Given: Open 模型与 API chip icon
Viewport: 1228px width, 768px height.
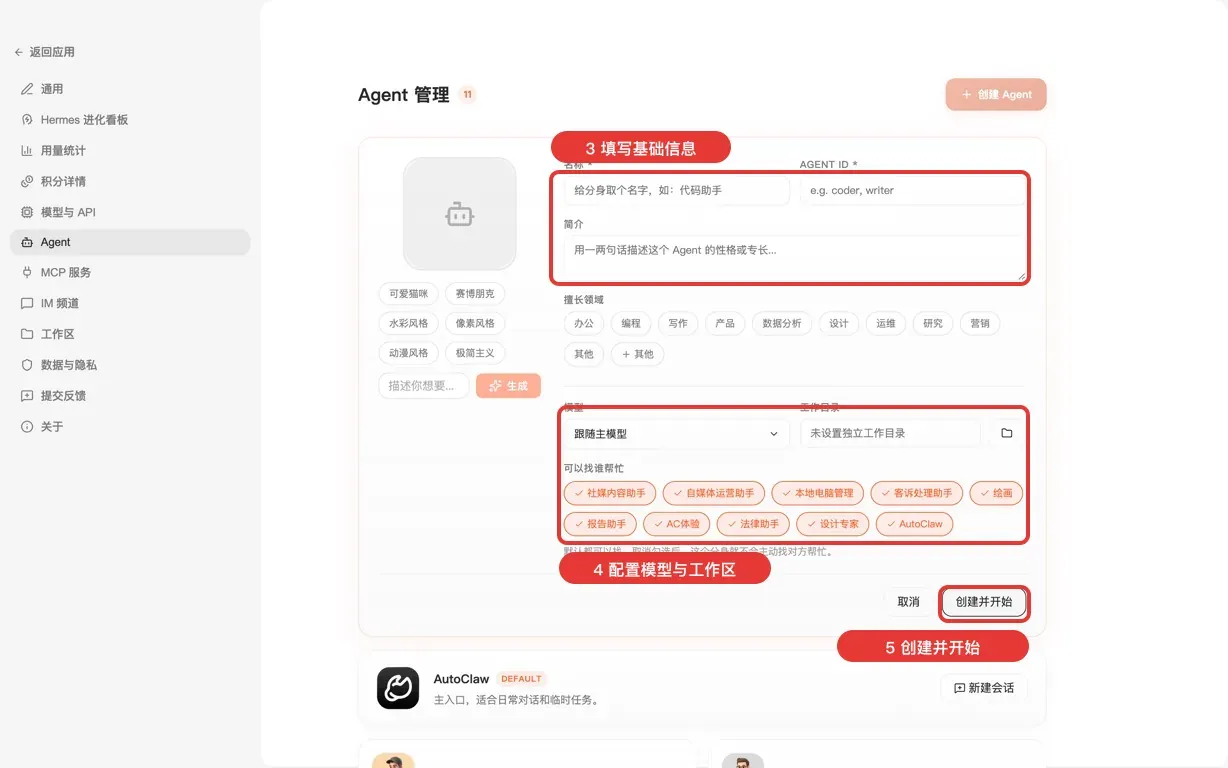Looking at the screenshot, I should [27, 212].
